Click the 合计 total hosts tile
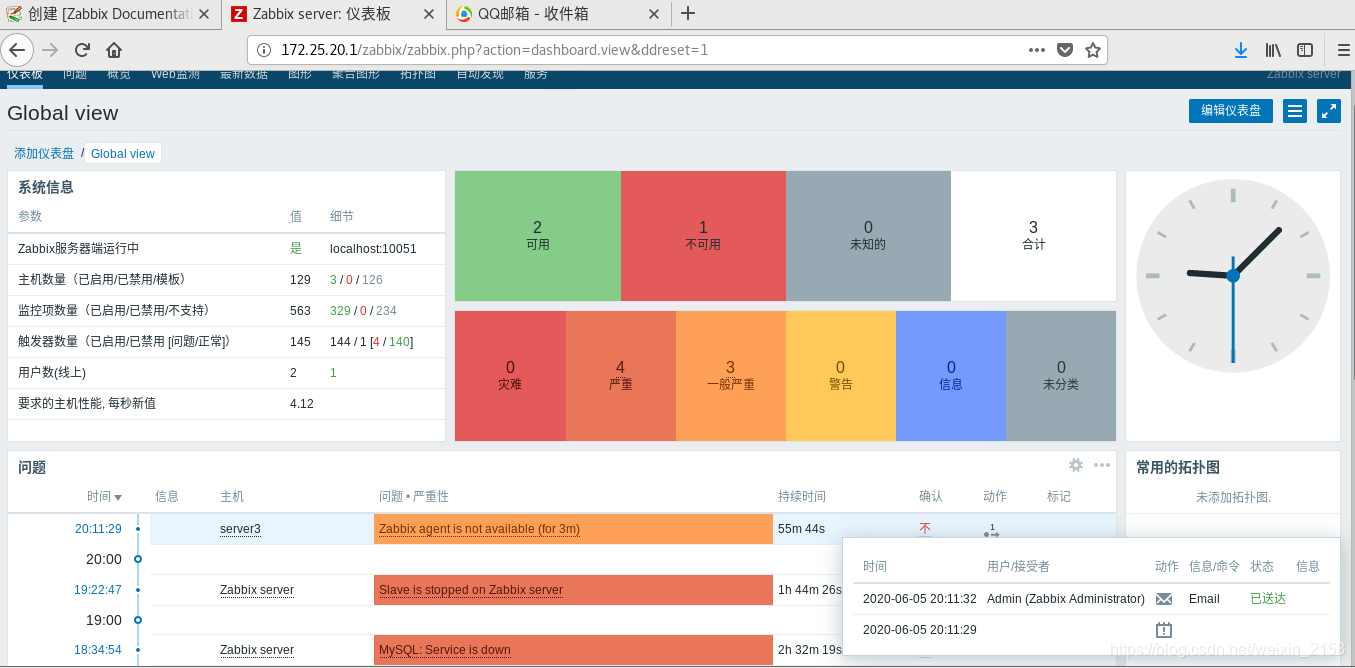 coord(1033,236)
